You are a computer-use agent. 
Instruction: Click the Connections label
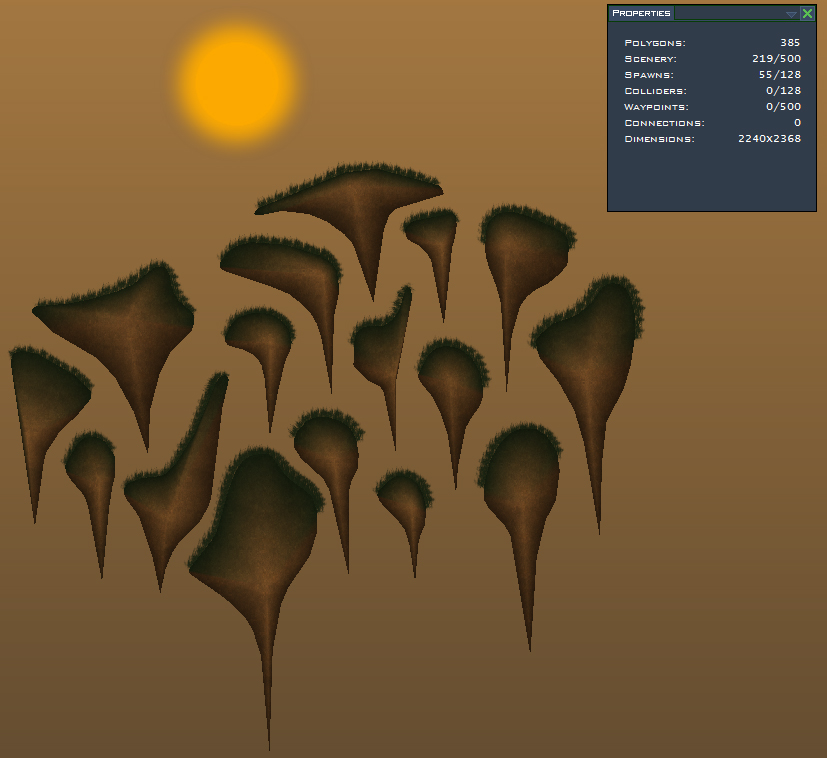click(664, 123)
